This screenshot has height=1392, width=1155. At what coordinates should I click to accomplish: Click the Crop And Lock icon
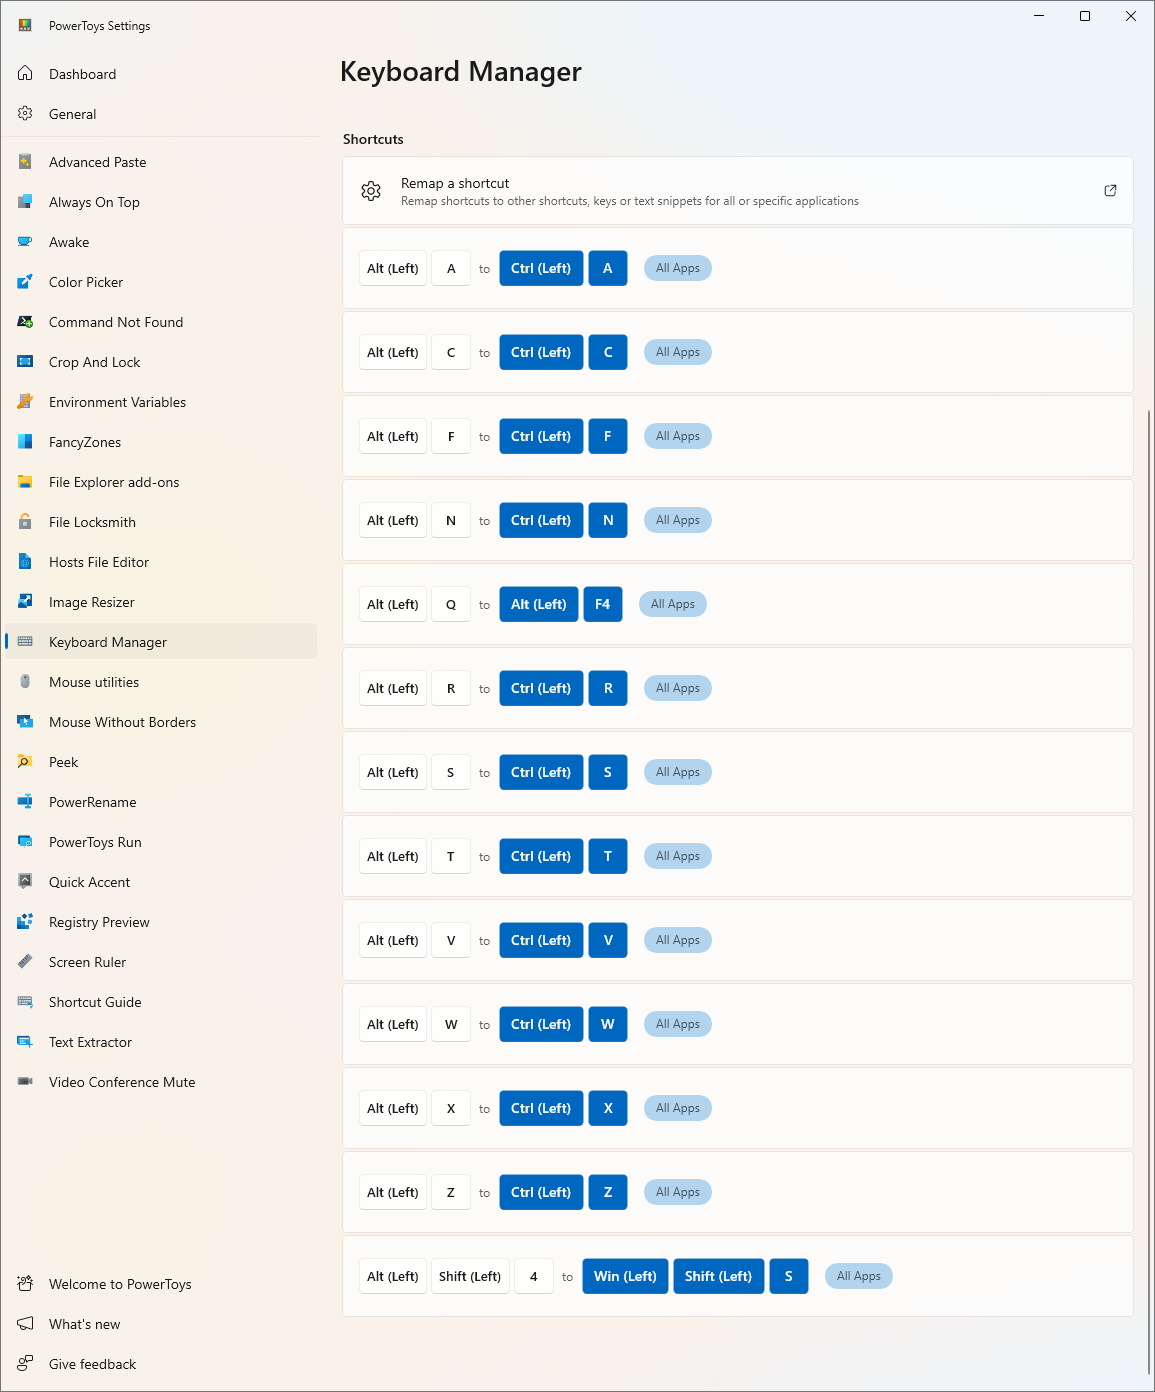point(25,362)
